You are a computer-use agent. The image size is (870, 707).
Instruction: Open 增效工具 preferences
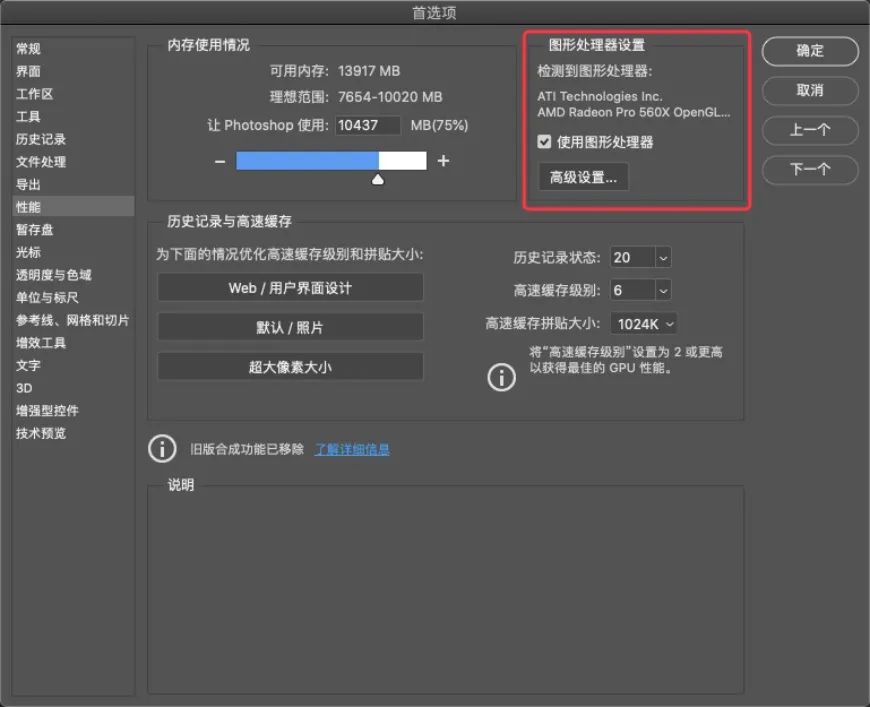click(x=73, y=343)
